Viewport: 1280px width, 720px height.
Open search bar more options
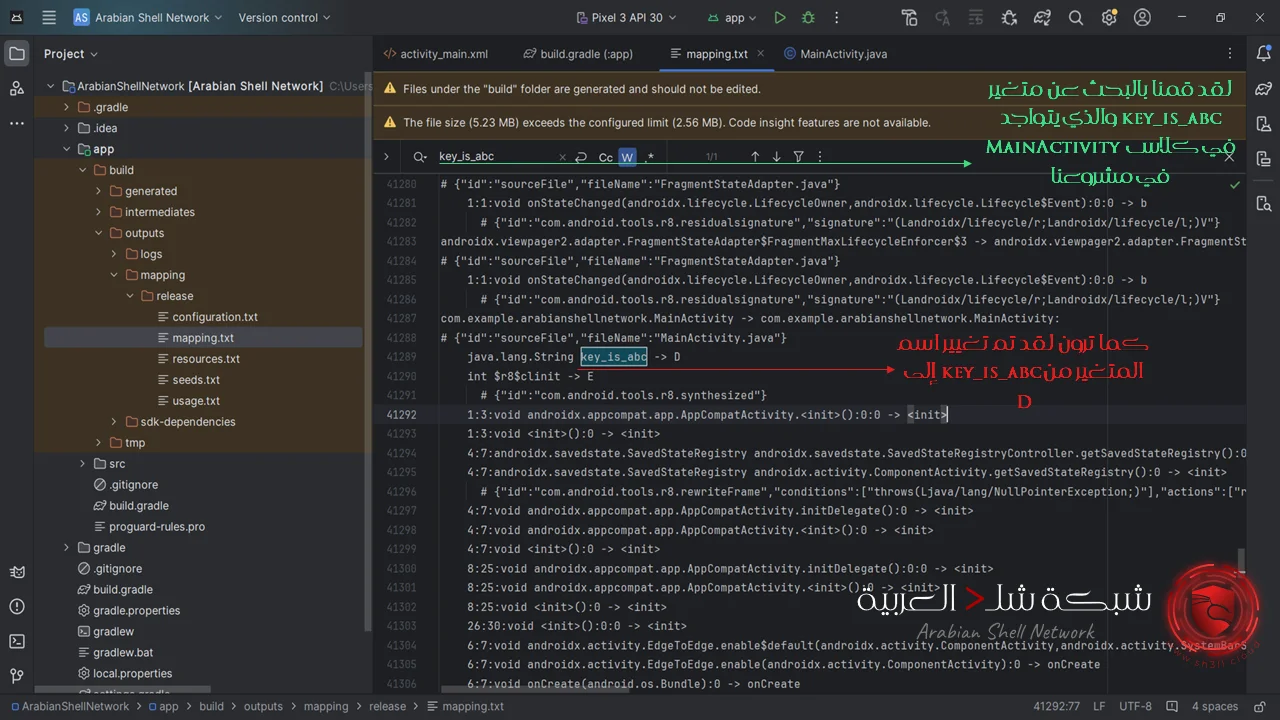click(820, 157)
